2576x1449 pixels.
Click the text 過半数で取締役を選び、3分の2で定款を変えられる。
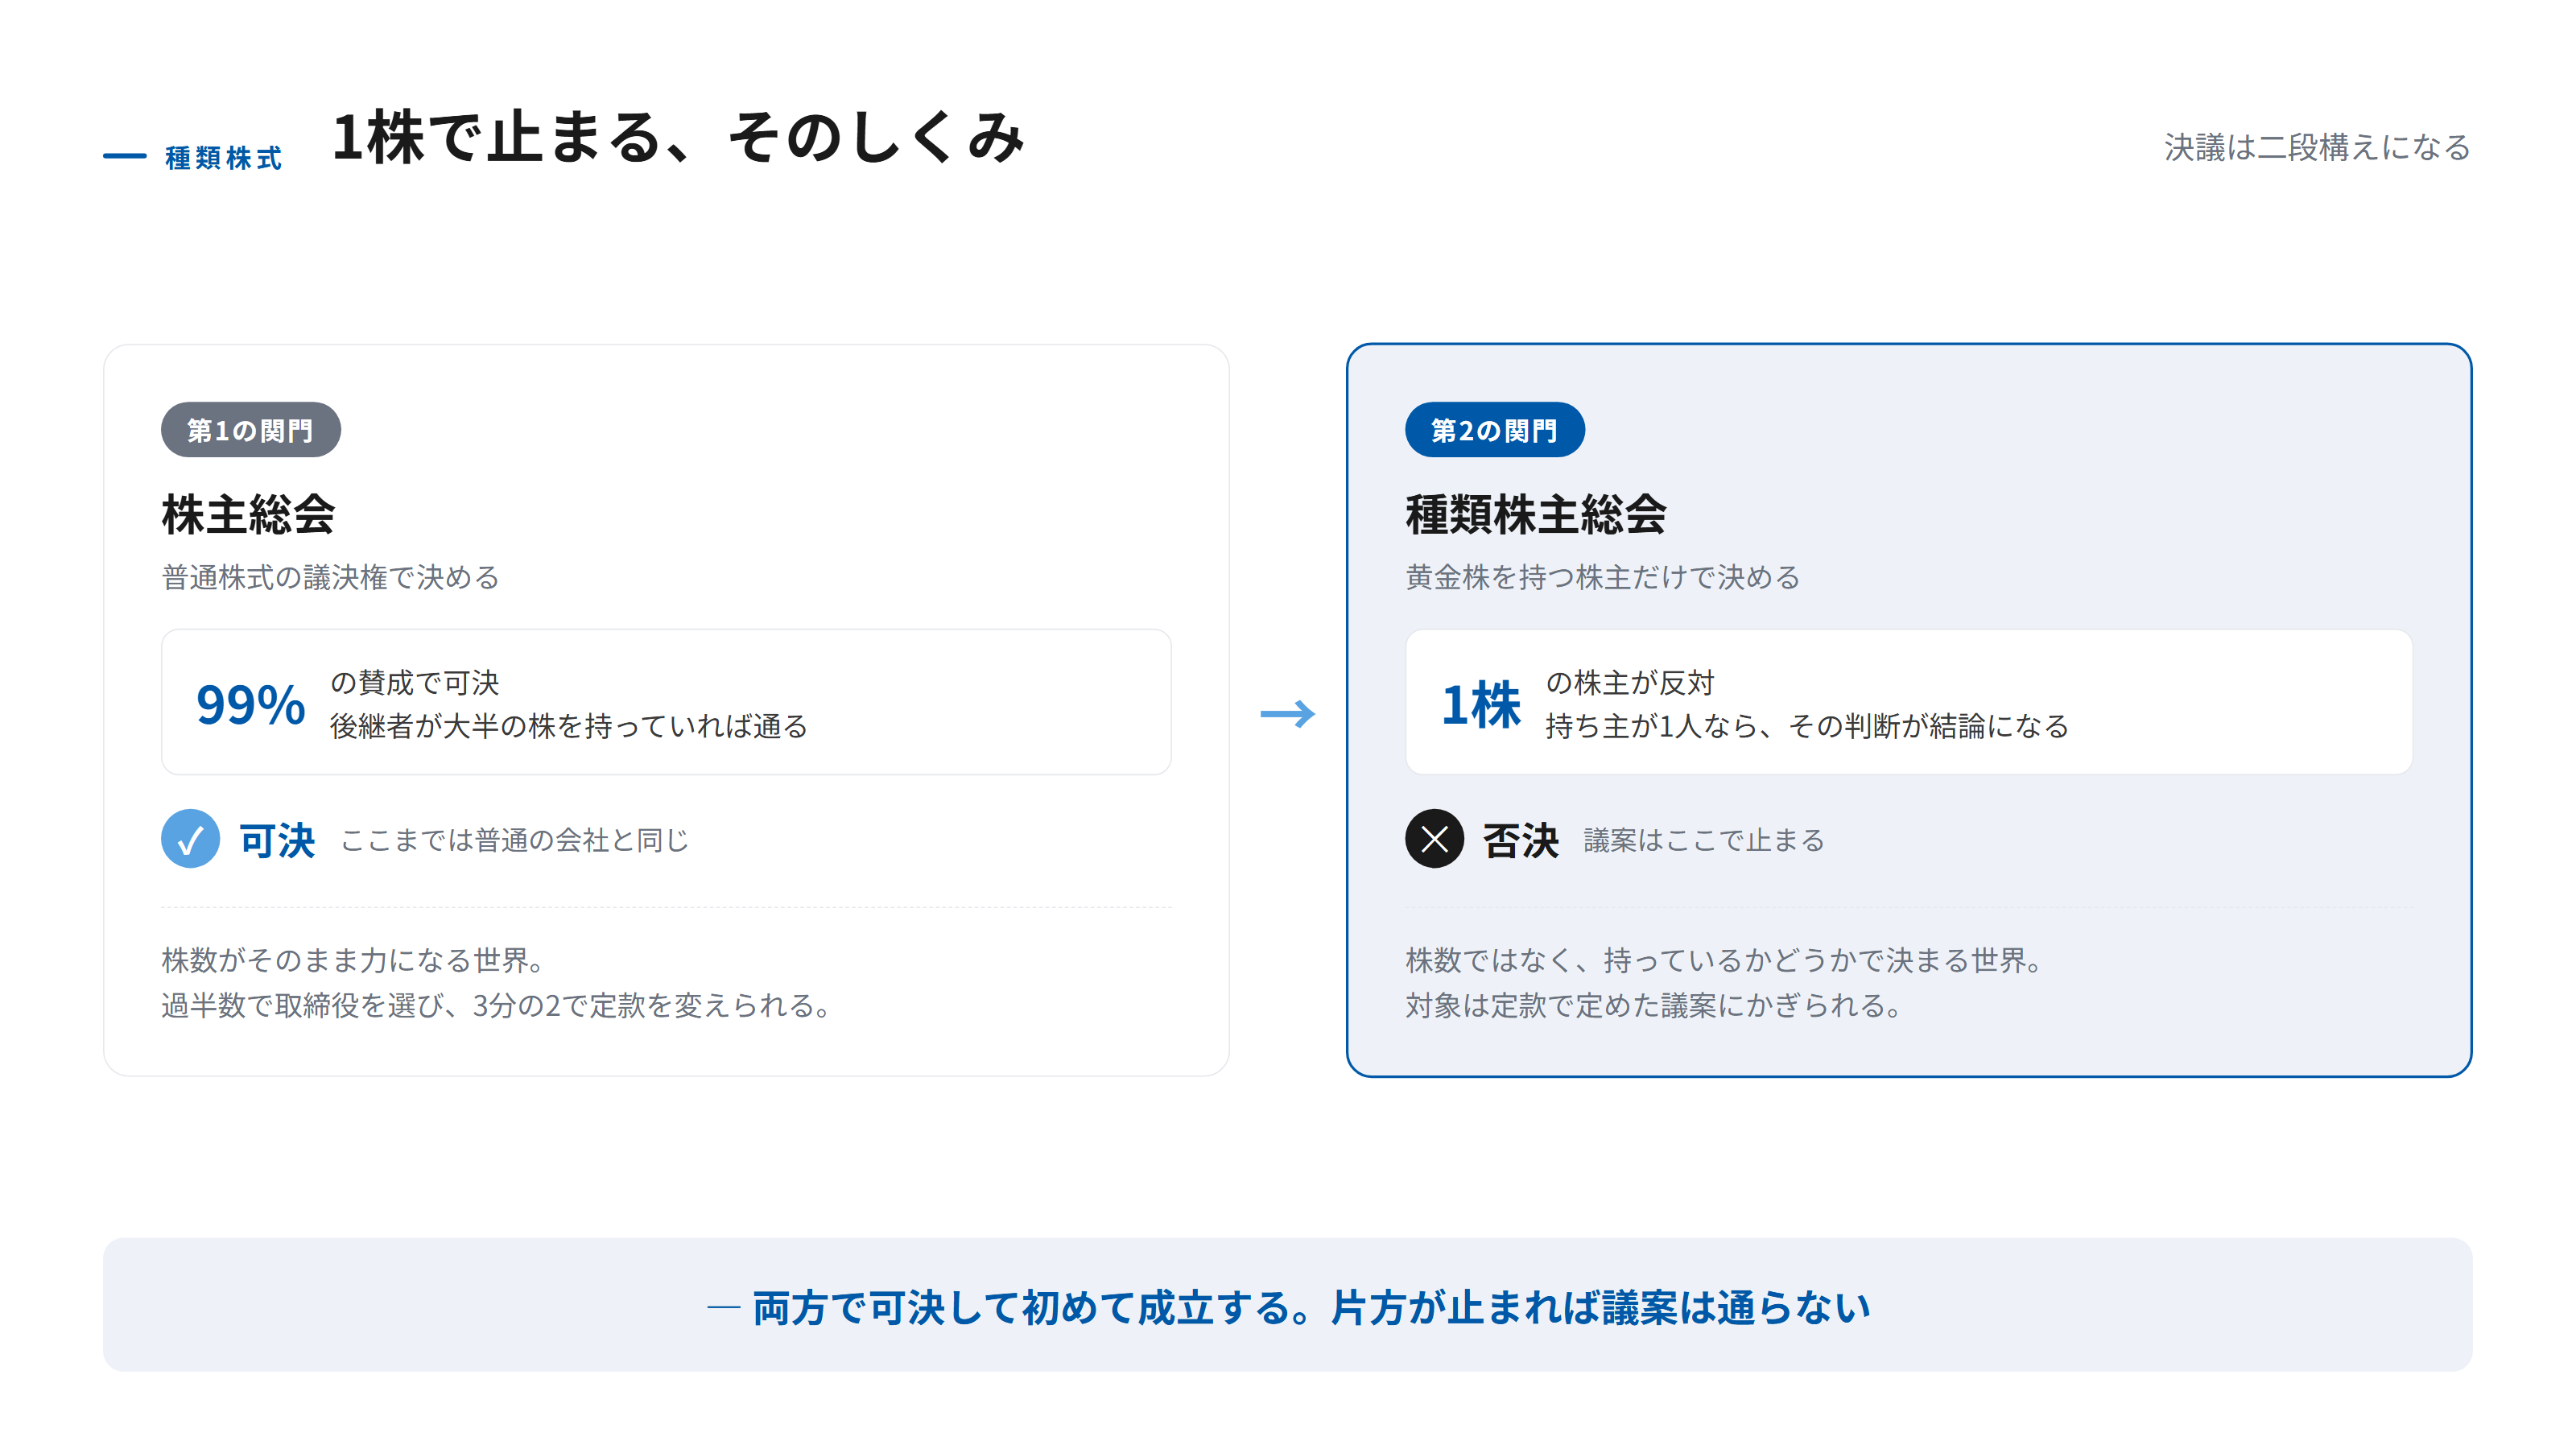(496, 1005)
